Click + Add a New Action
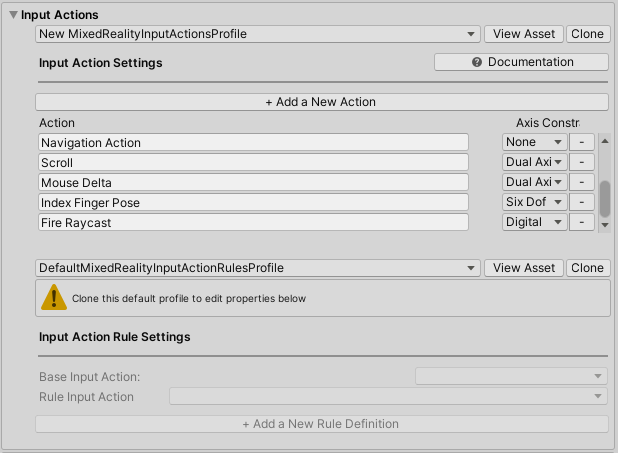Image resolution: width=618 pixels, height=453 pixels. tap(322, 102)
